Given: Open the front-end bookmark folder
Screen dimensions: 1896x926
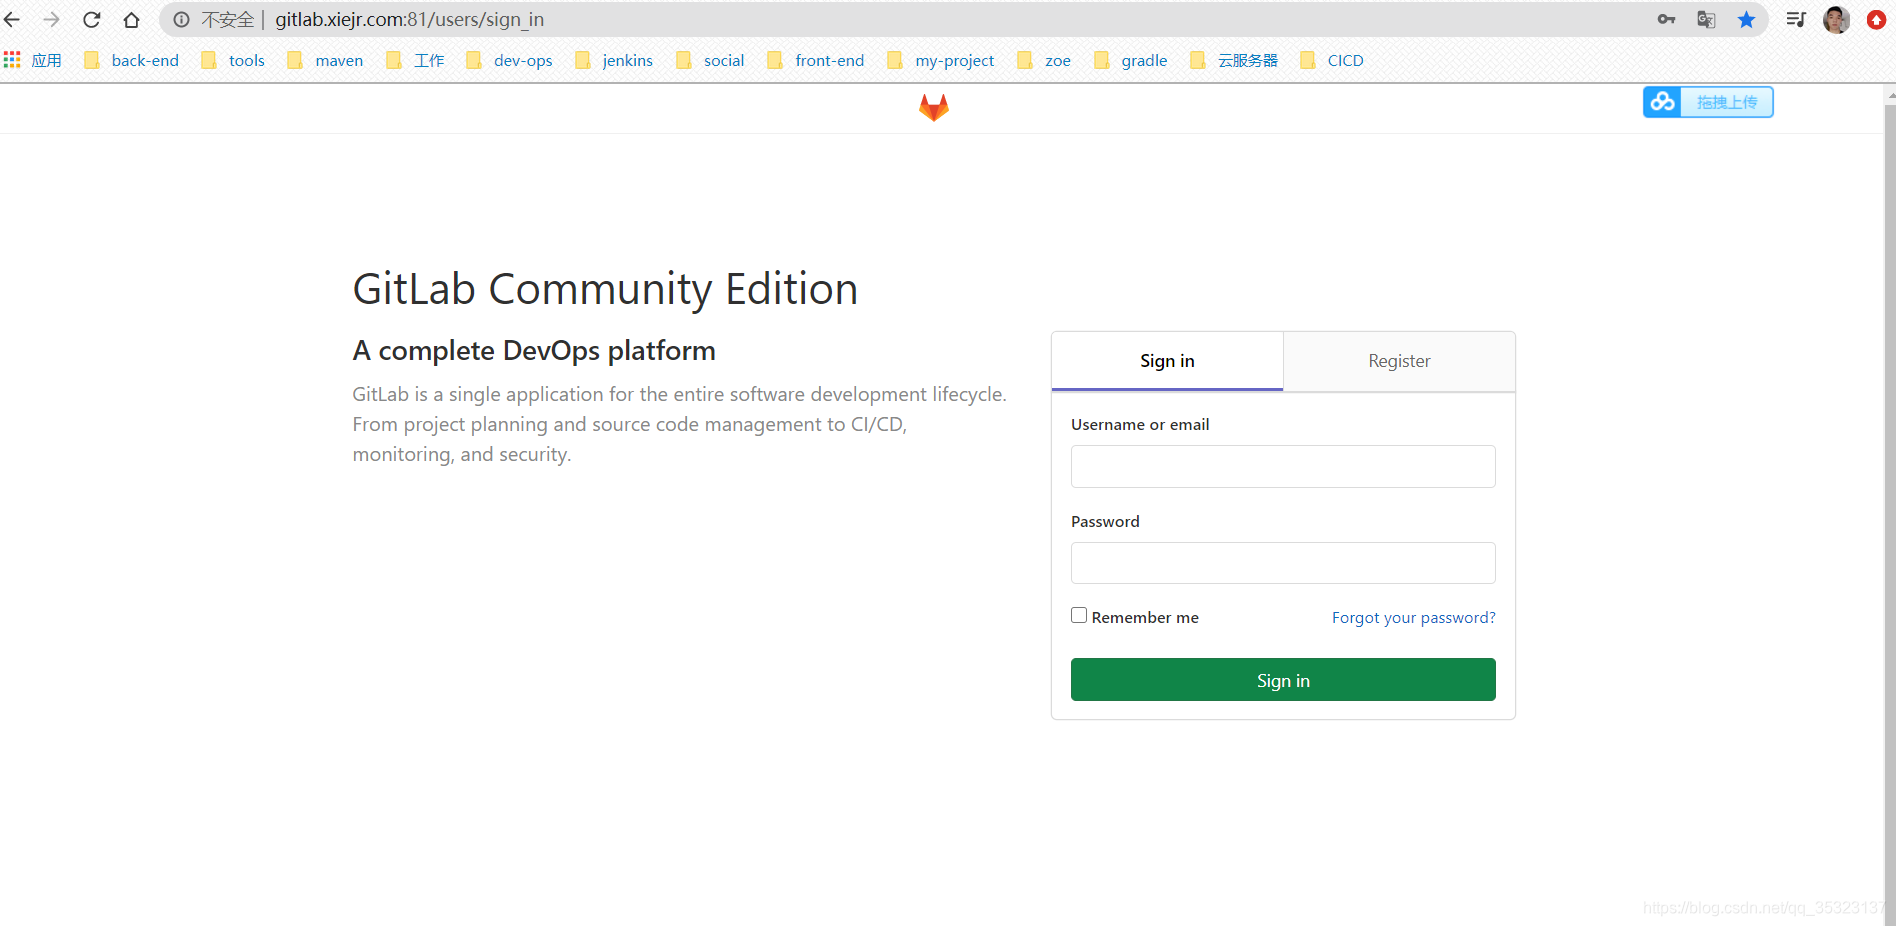Looking at the screenshot, I should pos(816,60).
